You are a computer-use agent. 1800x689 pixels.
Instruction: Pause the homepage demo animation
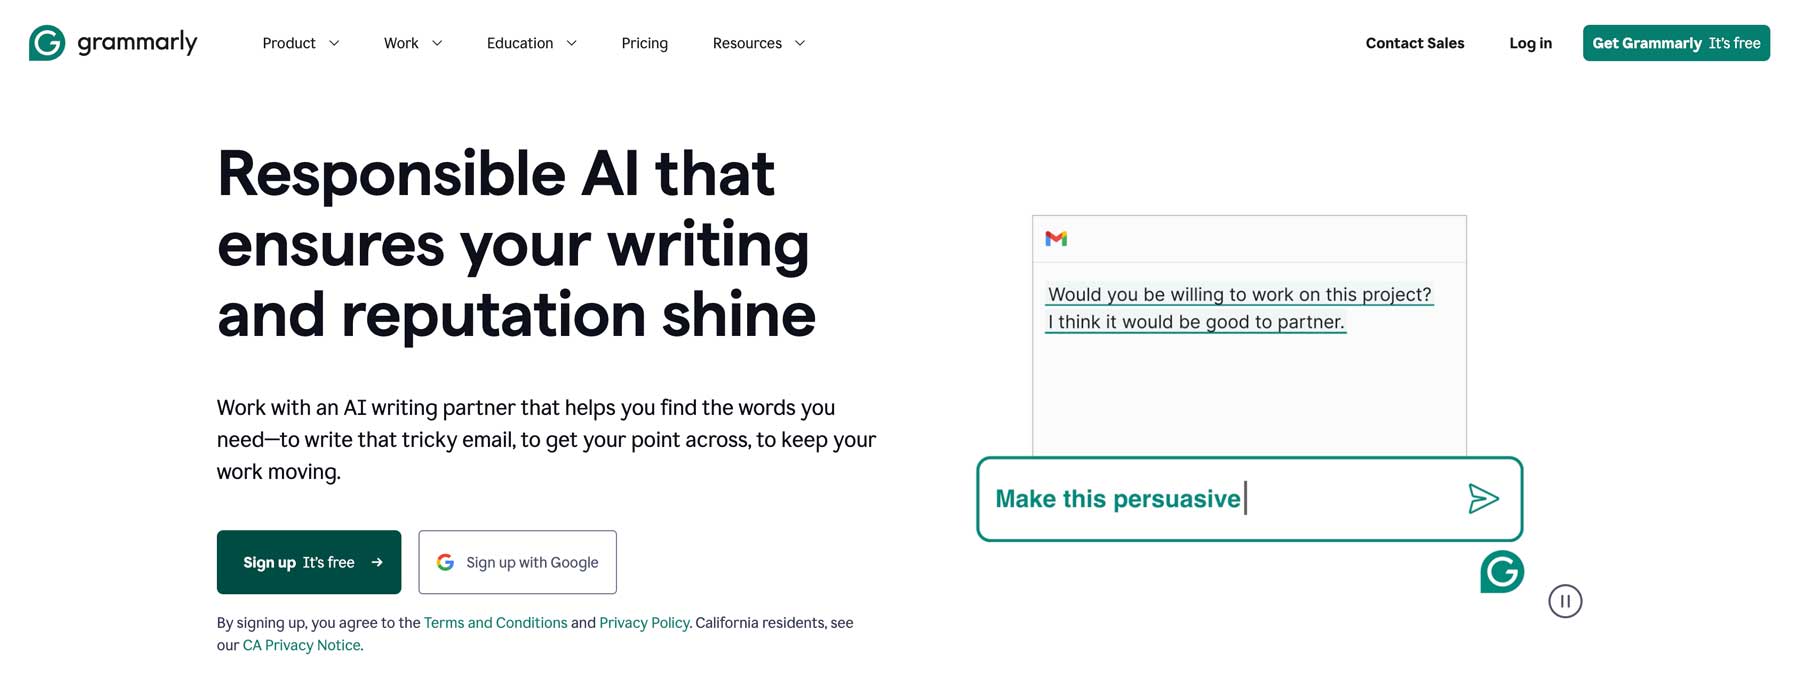tap(1565, 601)
